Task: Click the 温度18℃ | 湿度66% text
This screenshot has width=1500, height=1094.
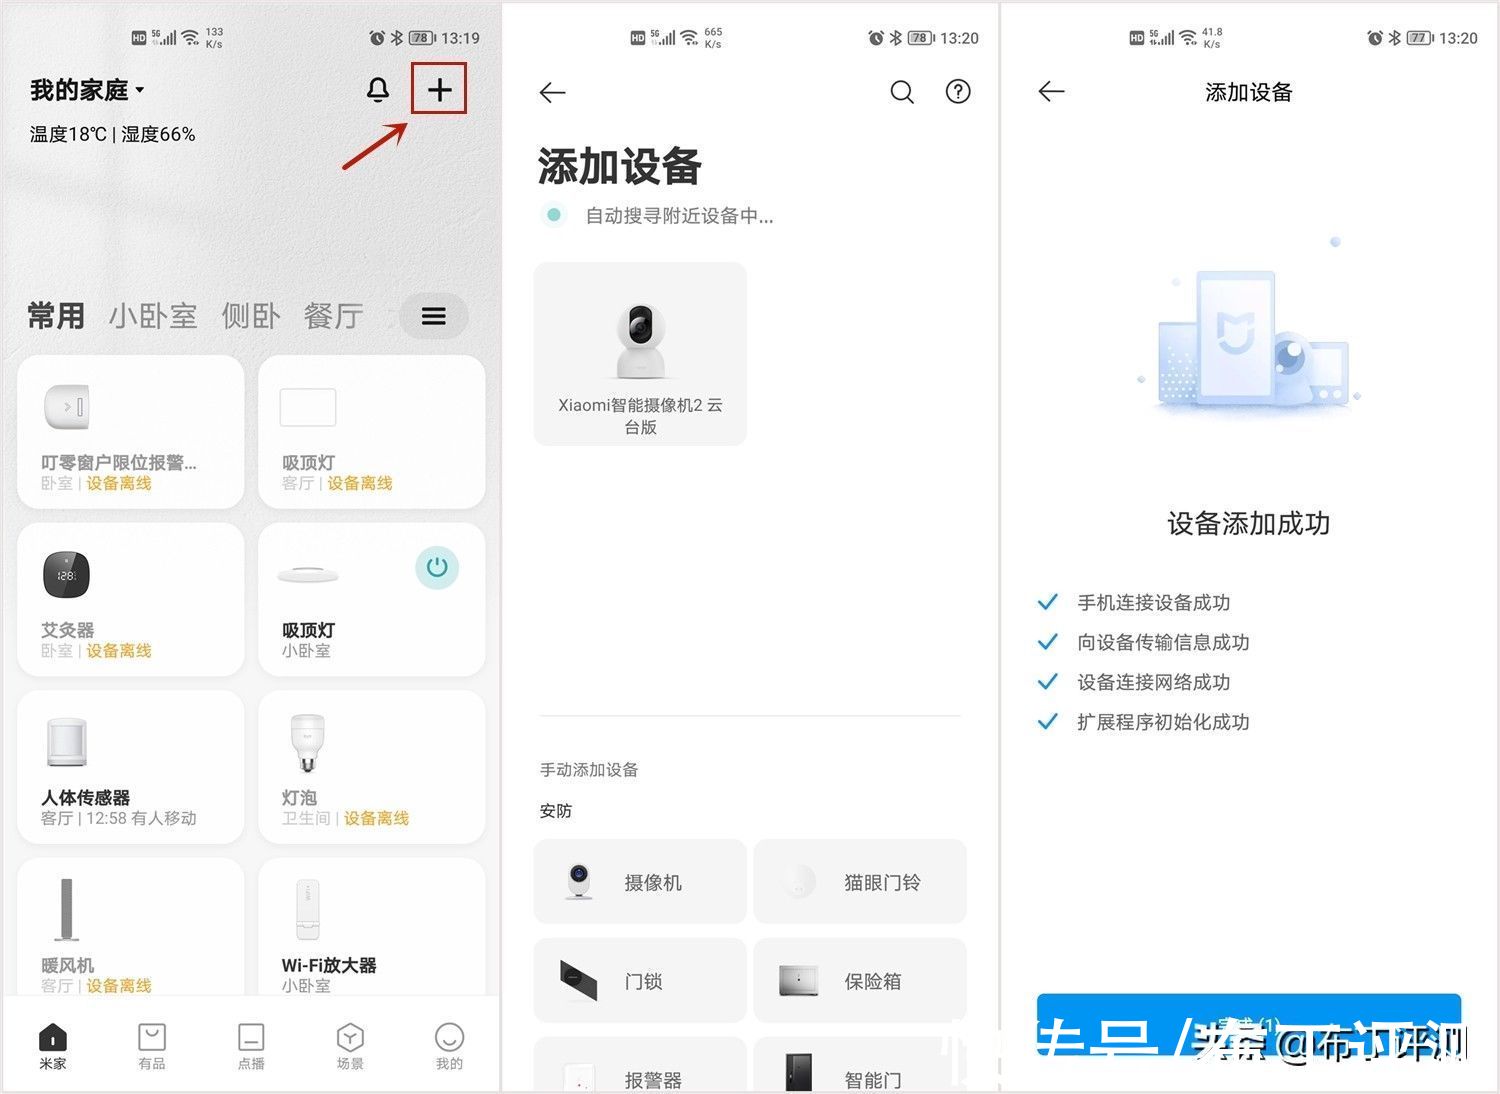Action: click(112, 134)
